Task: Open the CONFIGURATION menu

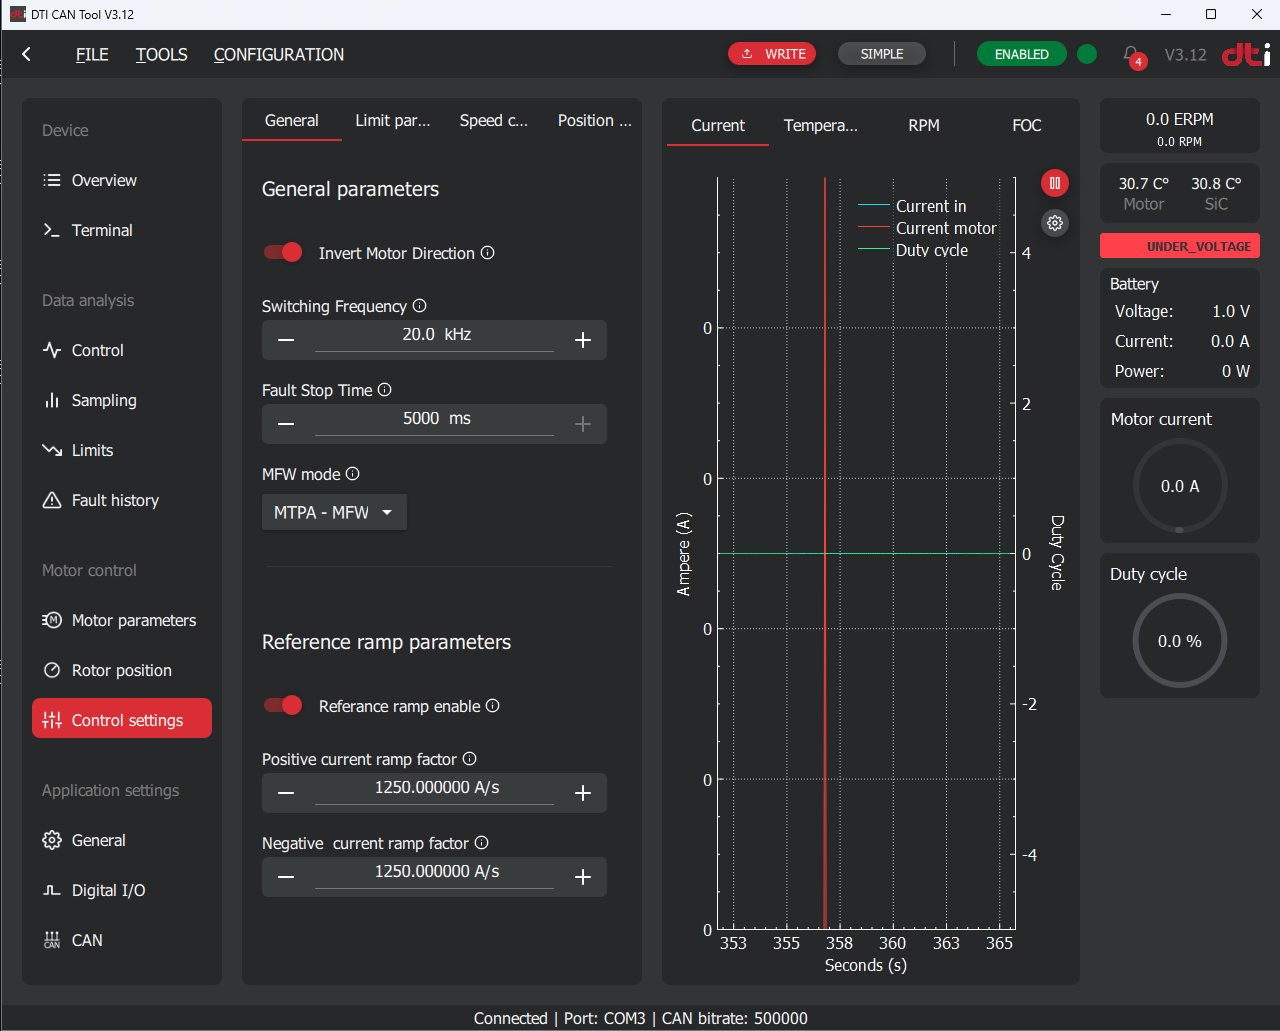Action: tap(279, 55)
